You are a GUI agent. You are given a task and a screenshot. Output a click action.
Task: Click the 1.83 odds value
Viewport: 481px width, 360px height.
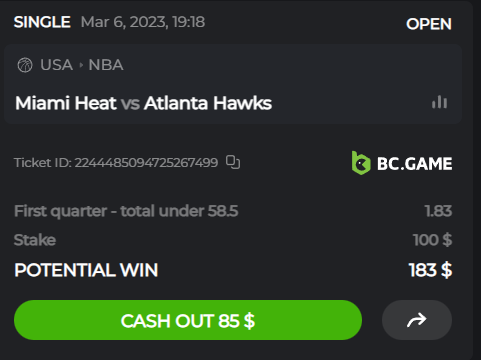click(x=438, y=211)
